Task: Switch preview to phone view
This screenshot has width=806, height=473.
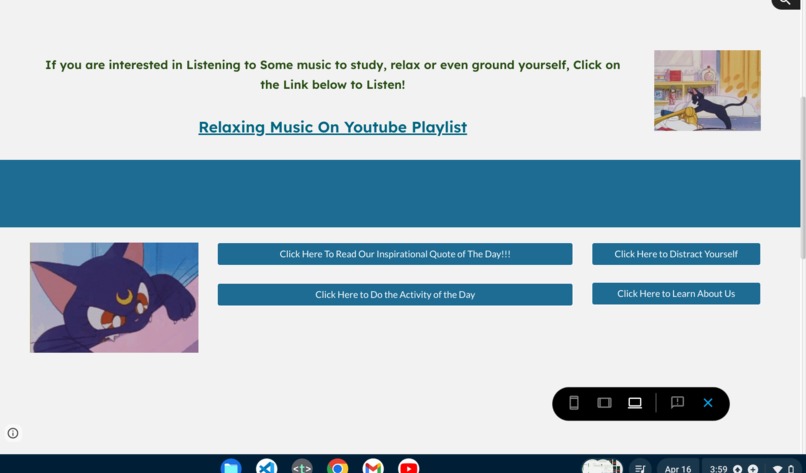Action: (x=574, y=403)
